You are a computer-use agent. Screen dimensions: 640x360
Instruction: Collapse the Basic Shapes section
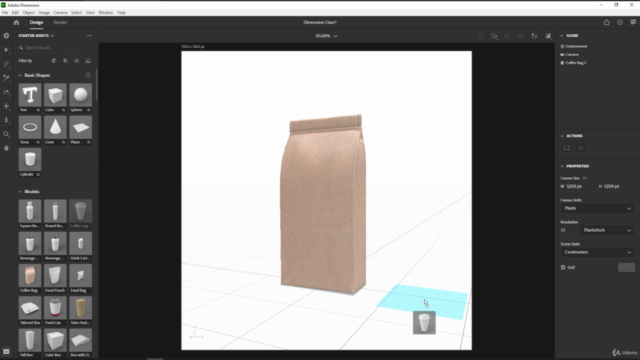(x=20, y=75)
